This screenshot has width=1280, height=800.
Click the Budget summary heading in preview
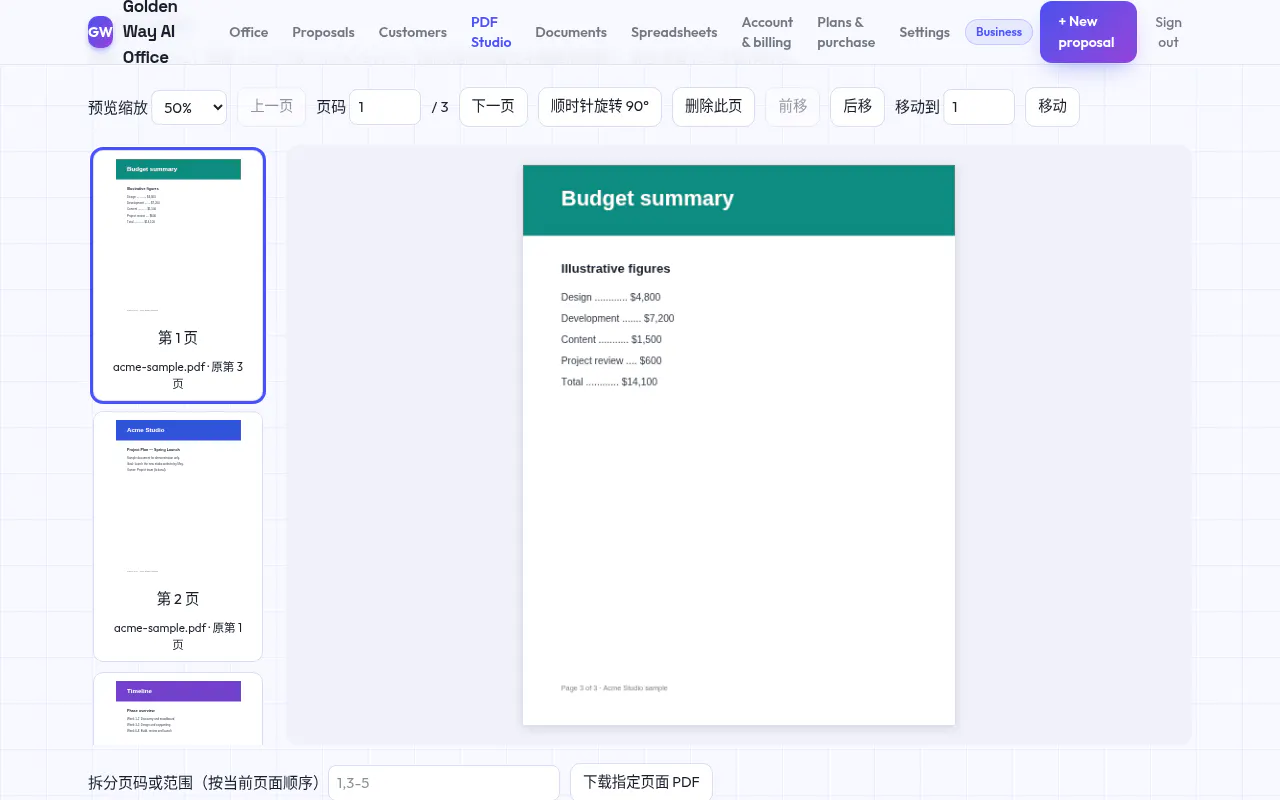(x=647, y=198)
